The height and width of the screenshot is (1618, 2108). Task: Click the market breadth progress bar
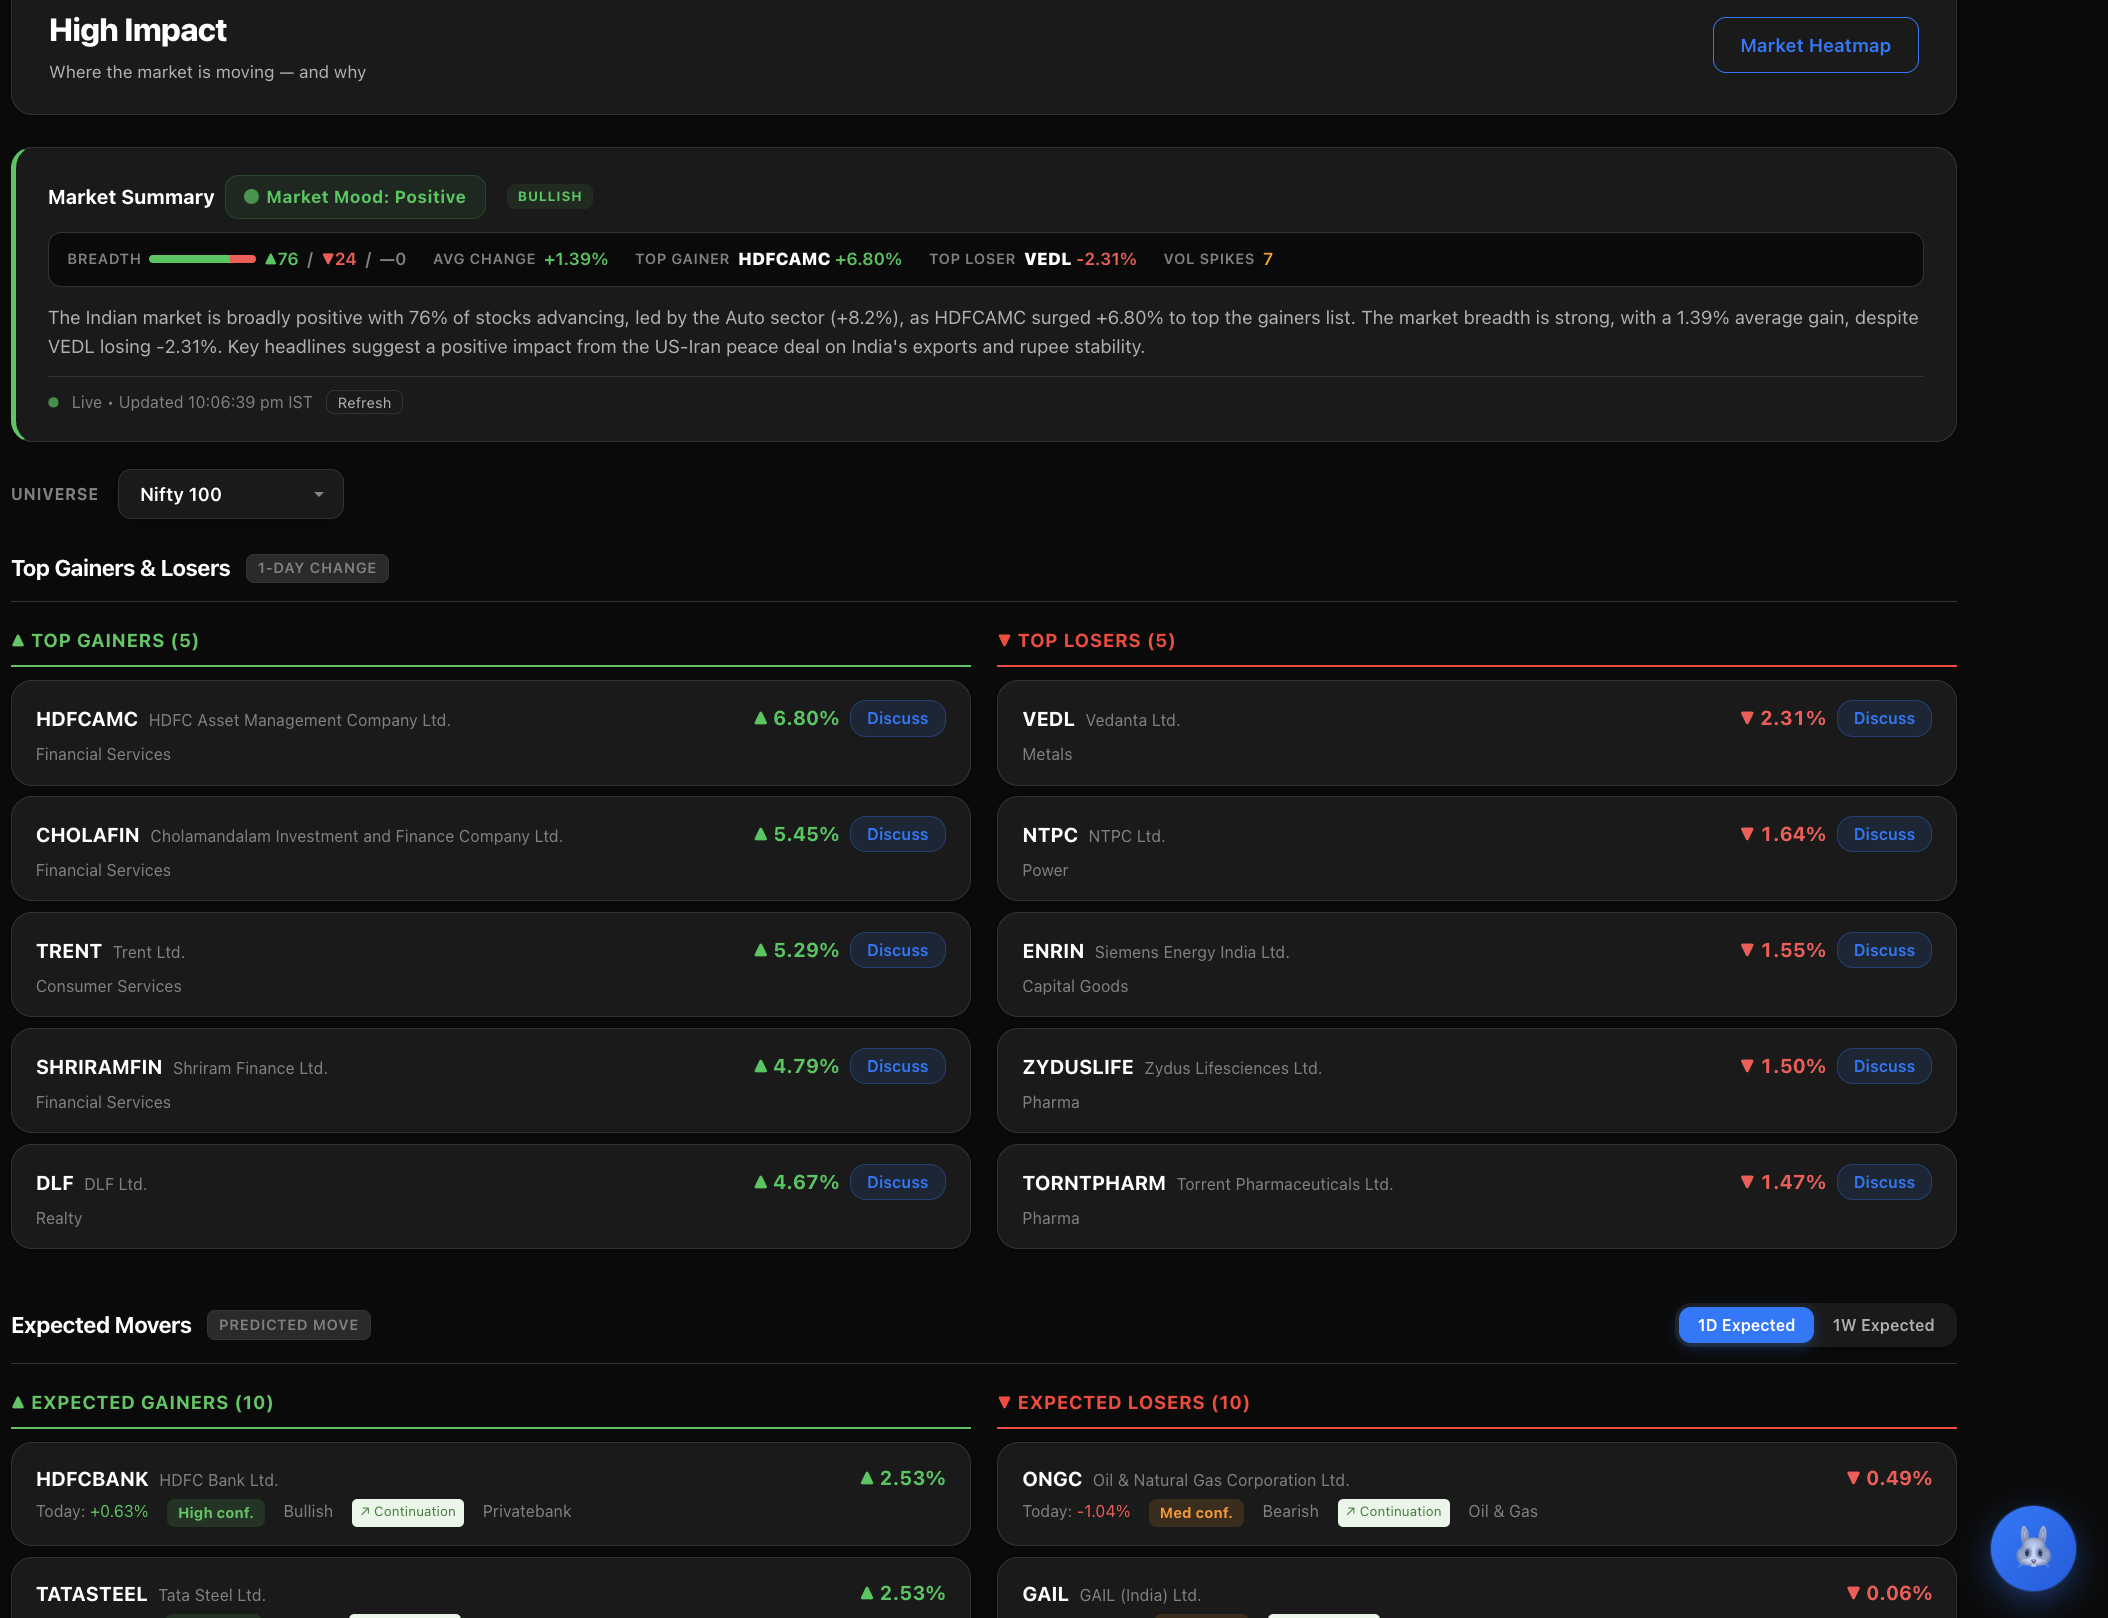tap(202, 259)
